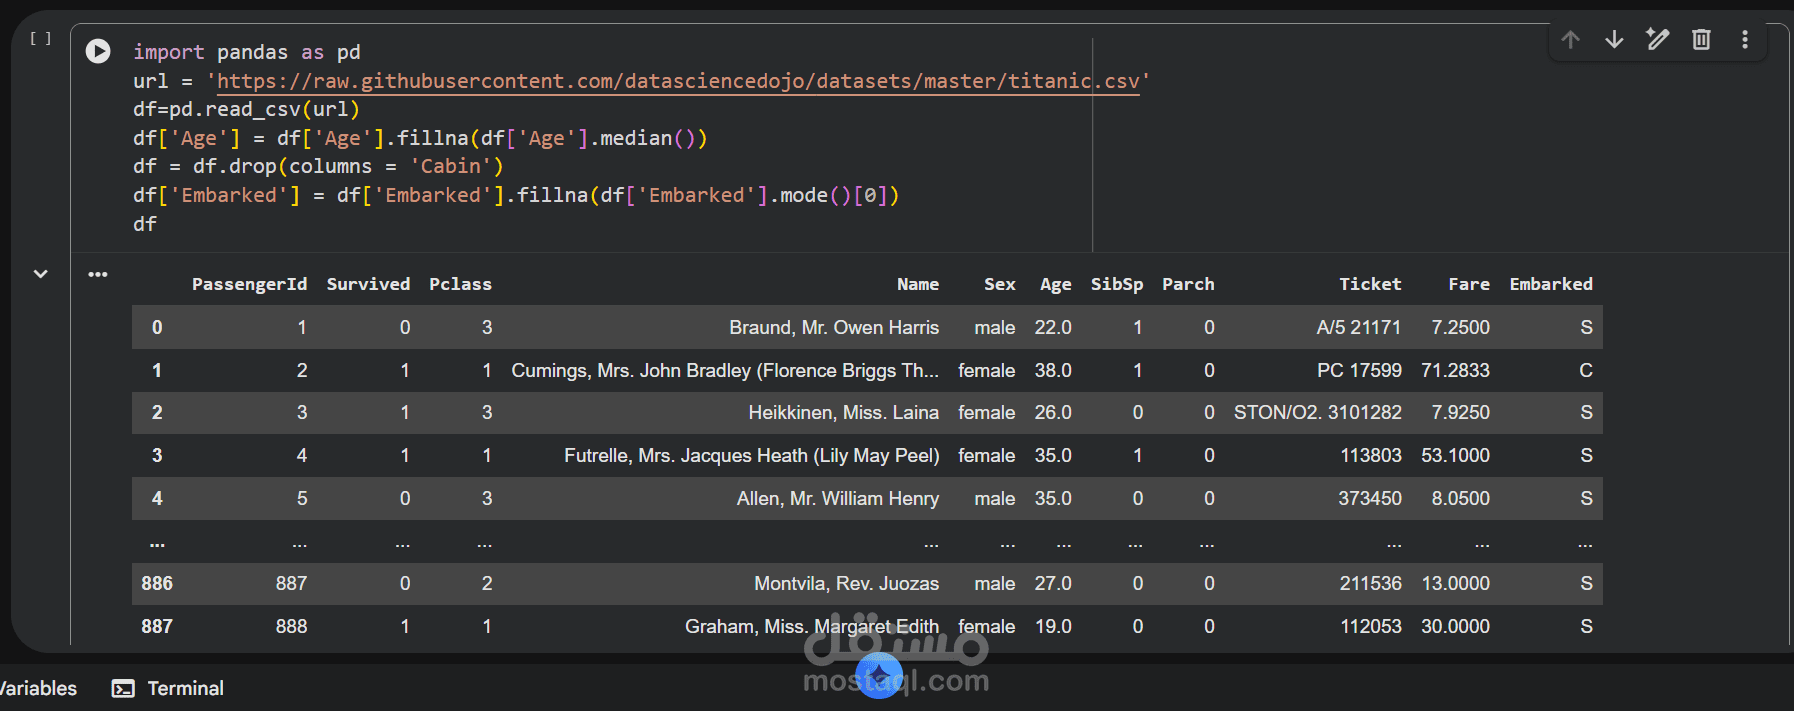Viewport: 1794px width, 711px height.
Task: Click the row index 886
Action: [157, 583]
